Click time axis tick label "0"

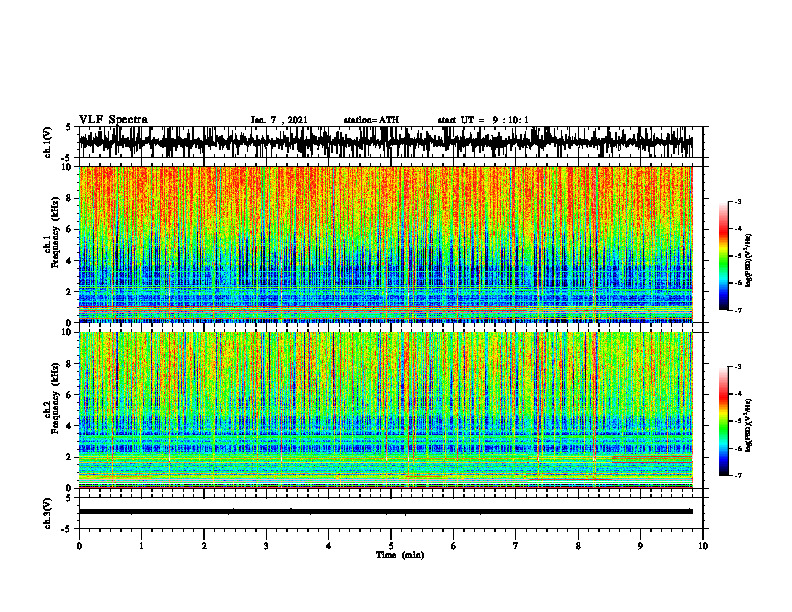(x=79, y=546)
